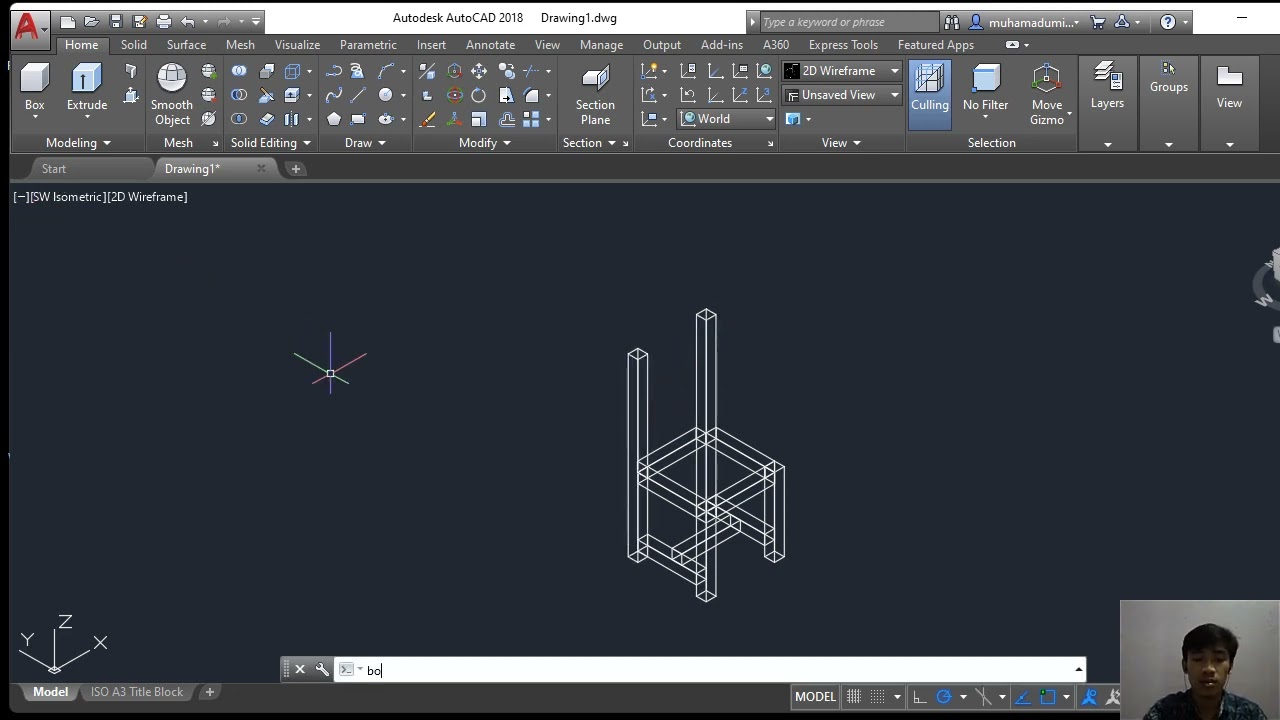Expand the Modeling panel
1280x720 pixels.
78,143
